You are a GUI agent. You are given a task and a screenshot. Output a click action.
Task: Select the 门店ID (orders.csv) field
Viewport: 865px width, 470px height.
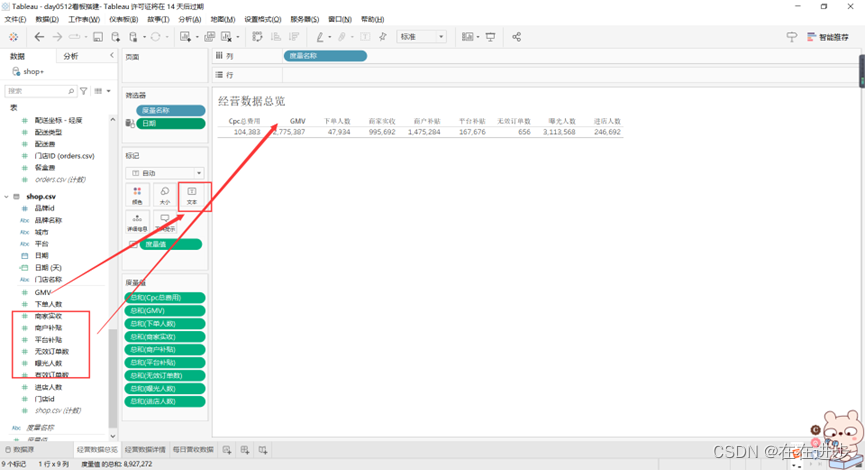(64, 156)
